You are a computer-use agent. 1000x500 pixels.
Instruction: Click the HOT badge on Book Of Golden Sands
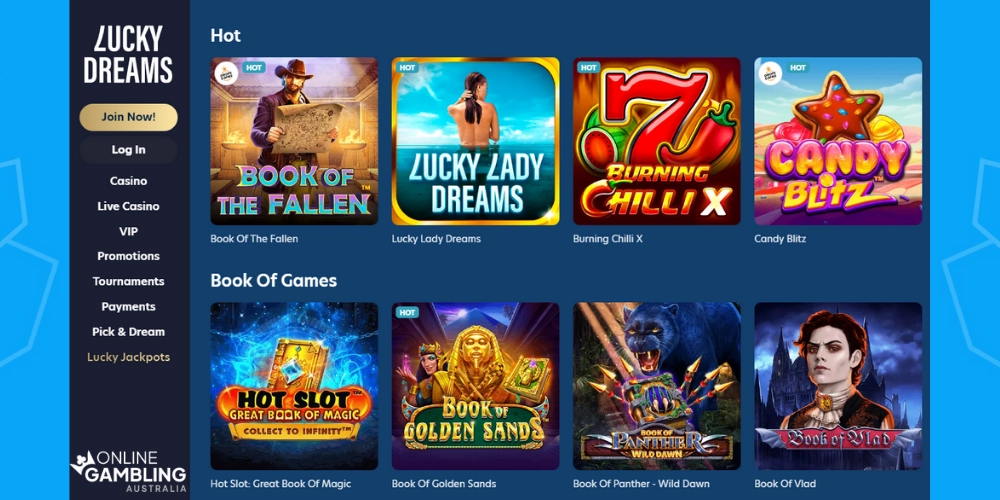(407, 312)
